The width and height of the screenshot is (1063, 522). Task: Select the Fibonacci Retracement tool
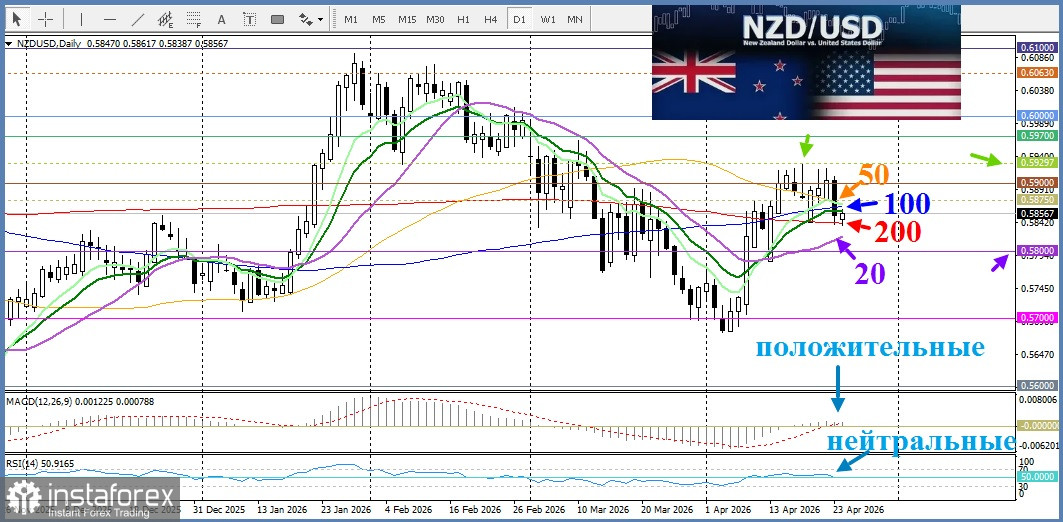tap(194, 19)
